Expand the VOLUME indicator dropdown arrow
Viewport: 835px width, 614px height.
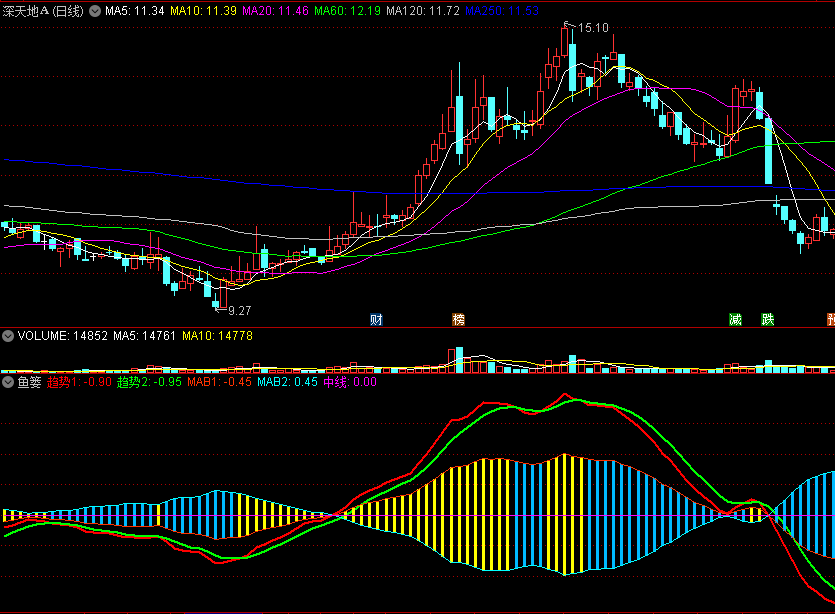pyautogui.click(x=8, y=336)
